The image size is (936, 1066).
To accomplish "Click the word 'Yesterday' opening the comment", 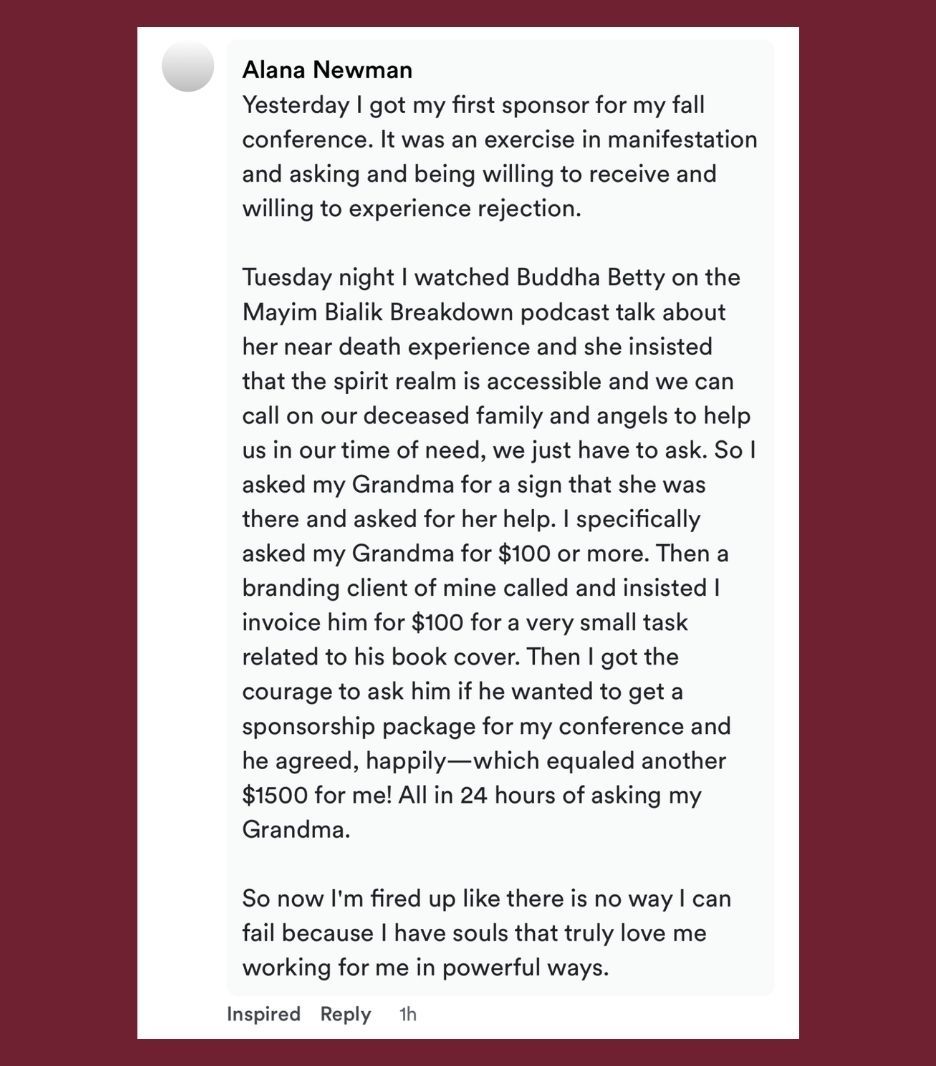I will pyautogui.click(x=296, y=104).
